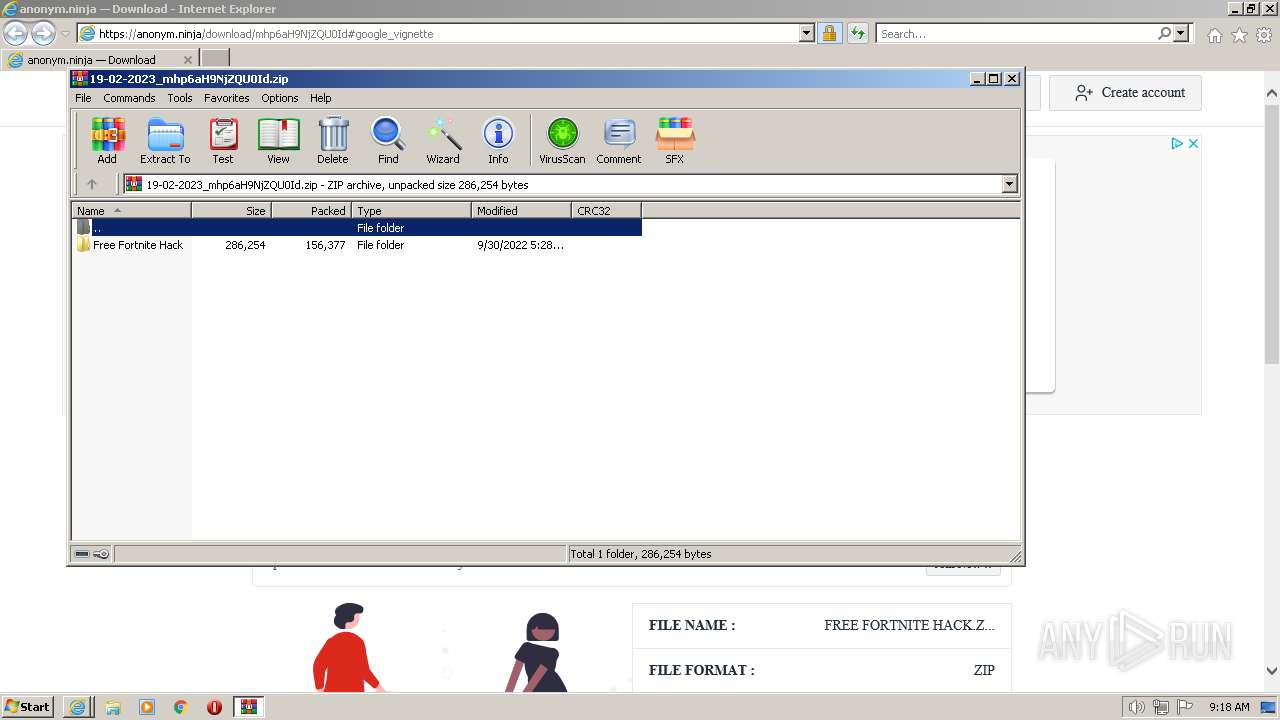Screen dimensions: 1280x720
Task: Open File Explorer folder on taskbar
Action: click(113, 707)
